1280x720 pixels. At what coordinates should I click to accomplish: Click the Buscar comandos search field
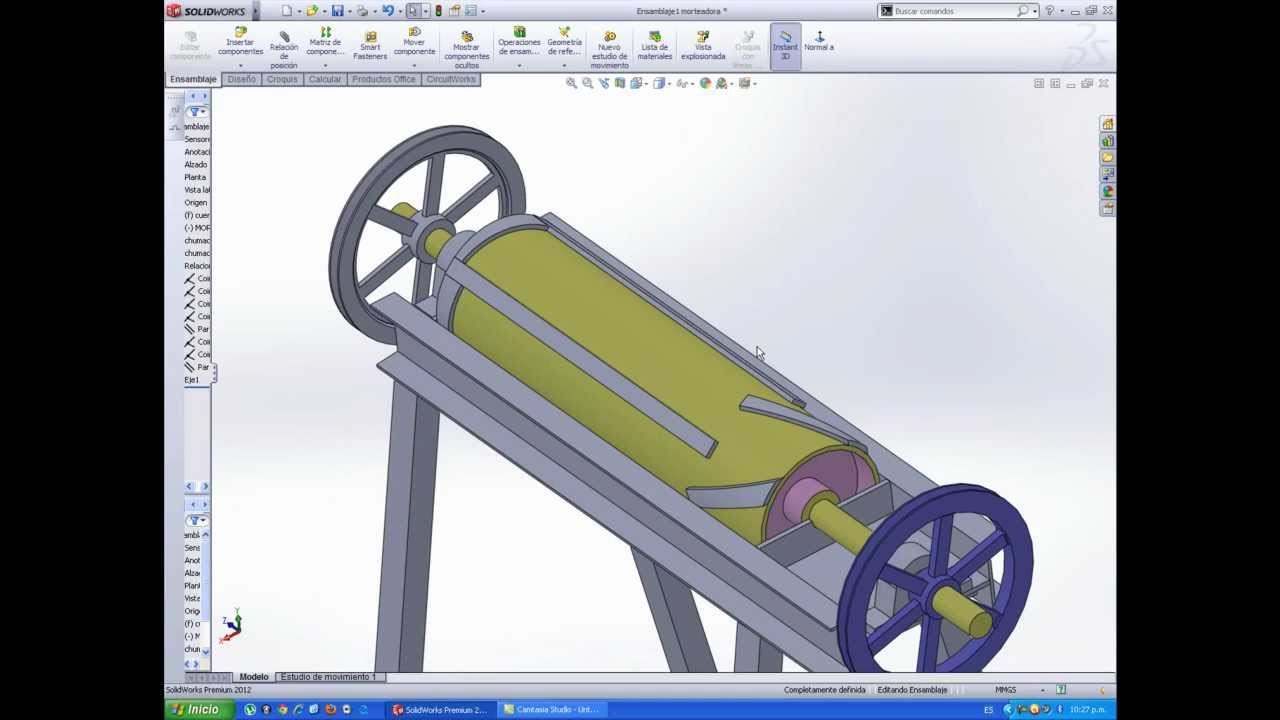point(956,11)
